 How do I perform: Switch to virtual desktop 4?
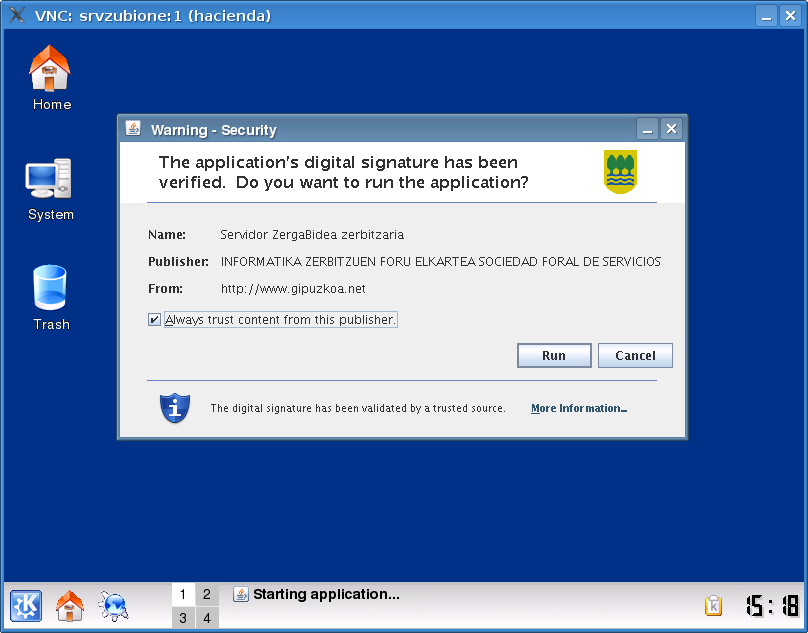[206, 618]
